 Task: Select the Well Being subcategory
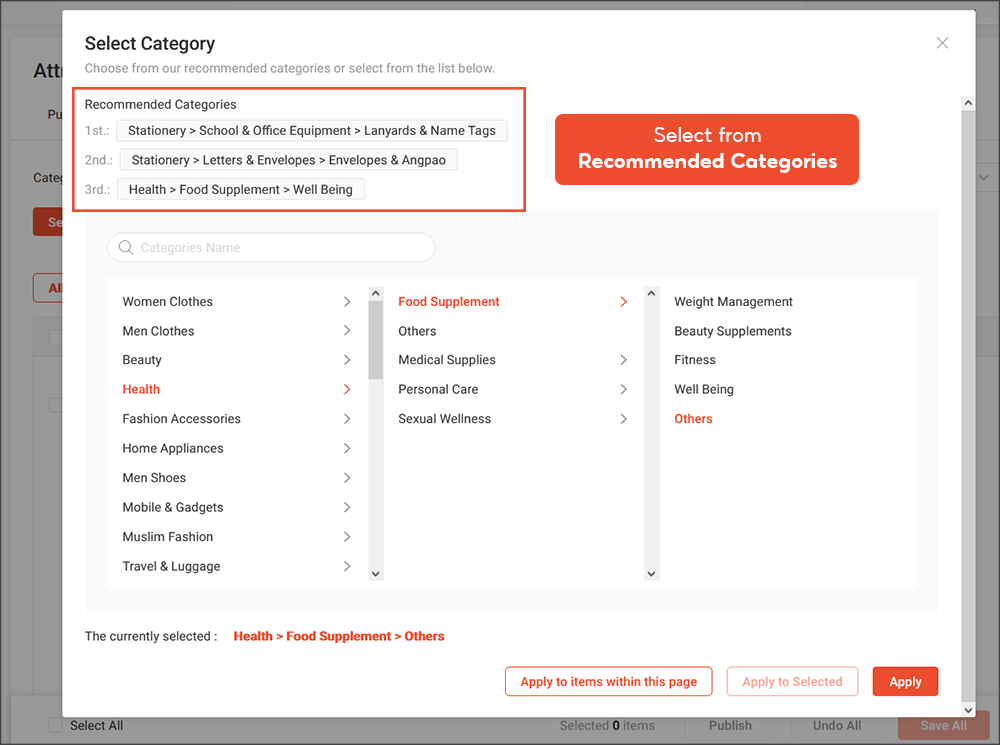(704, 389)
